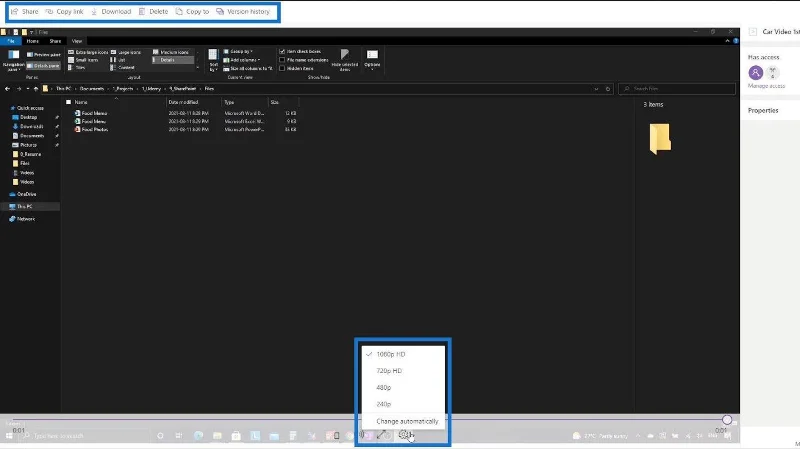This screenshot has height=449, width=800.
Task: Click the Share icon in SharePoint toolbar
Action: pos(14,11)
